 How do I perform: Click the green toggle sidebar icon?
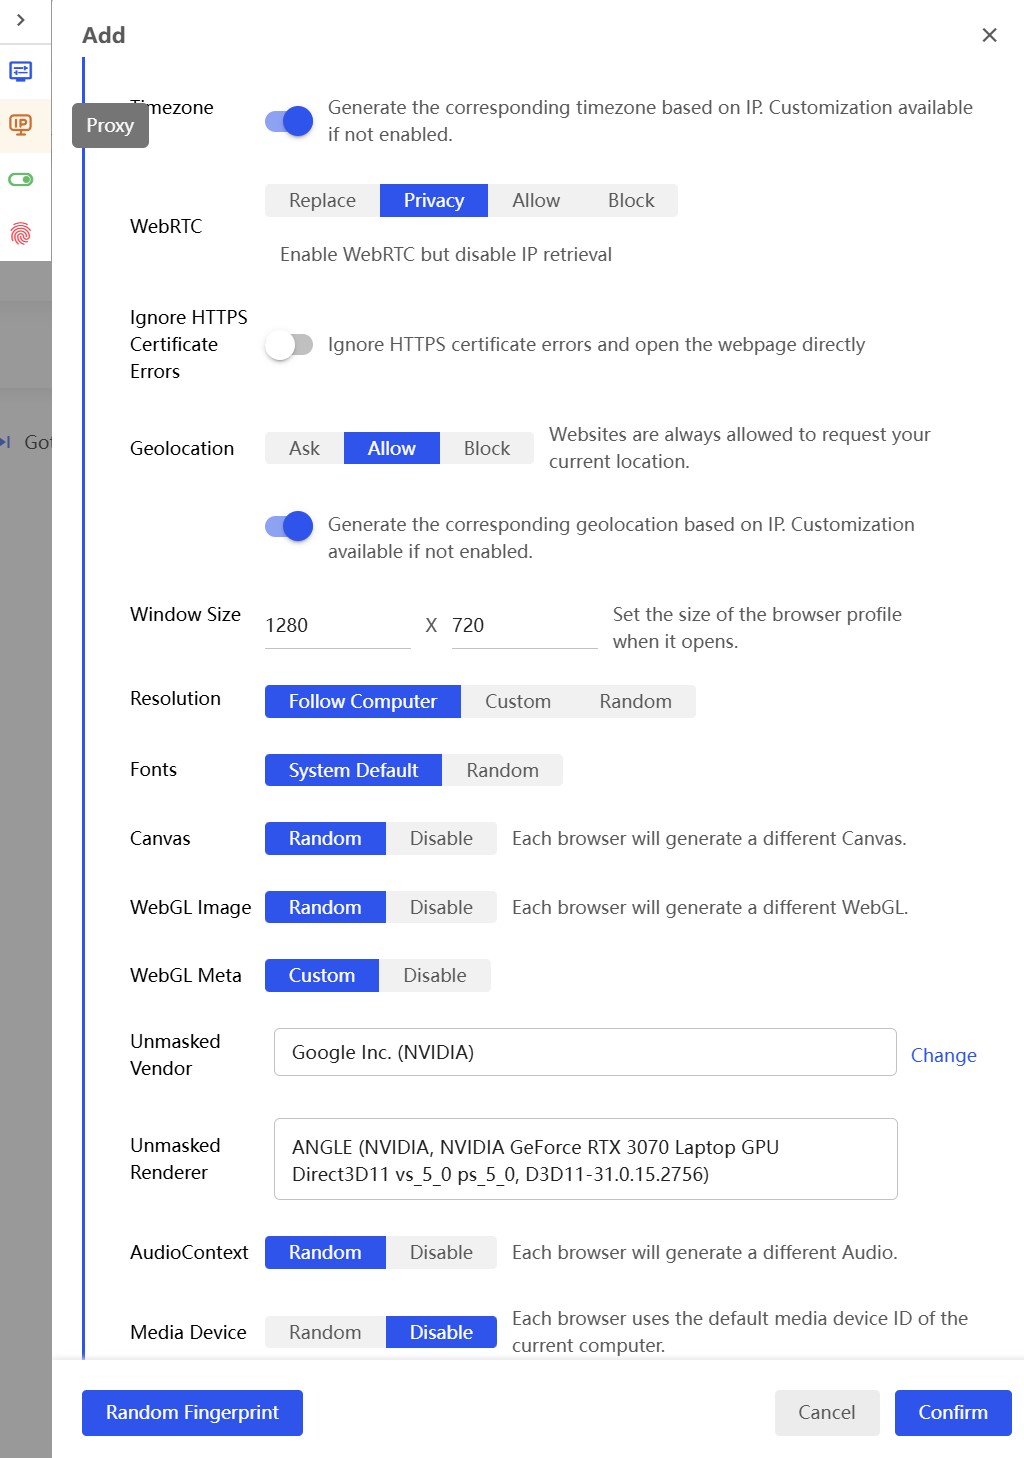(20, 180)
